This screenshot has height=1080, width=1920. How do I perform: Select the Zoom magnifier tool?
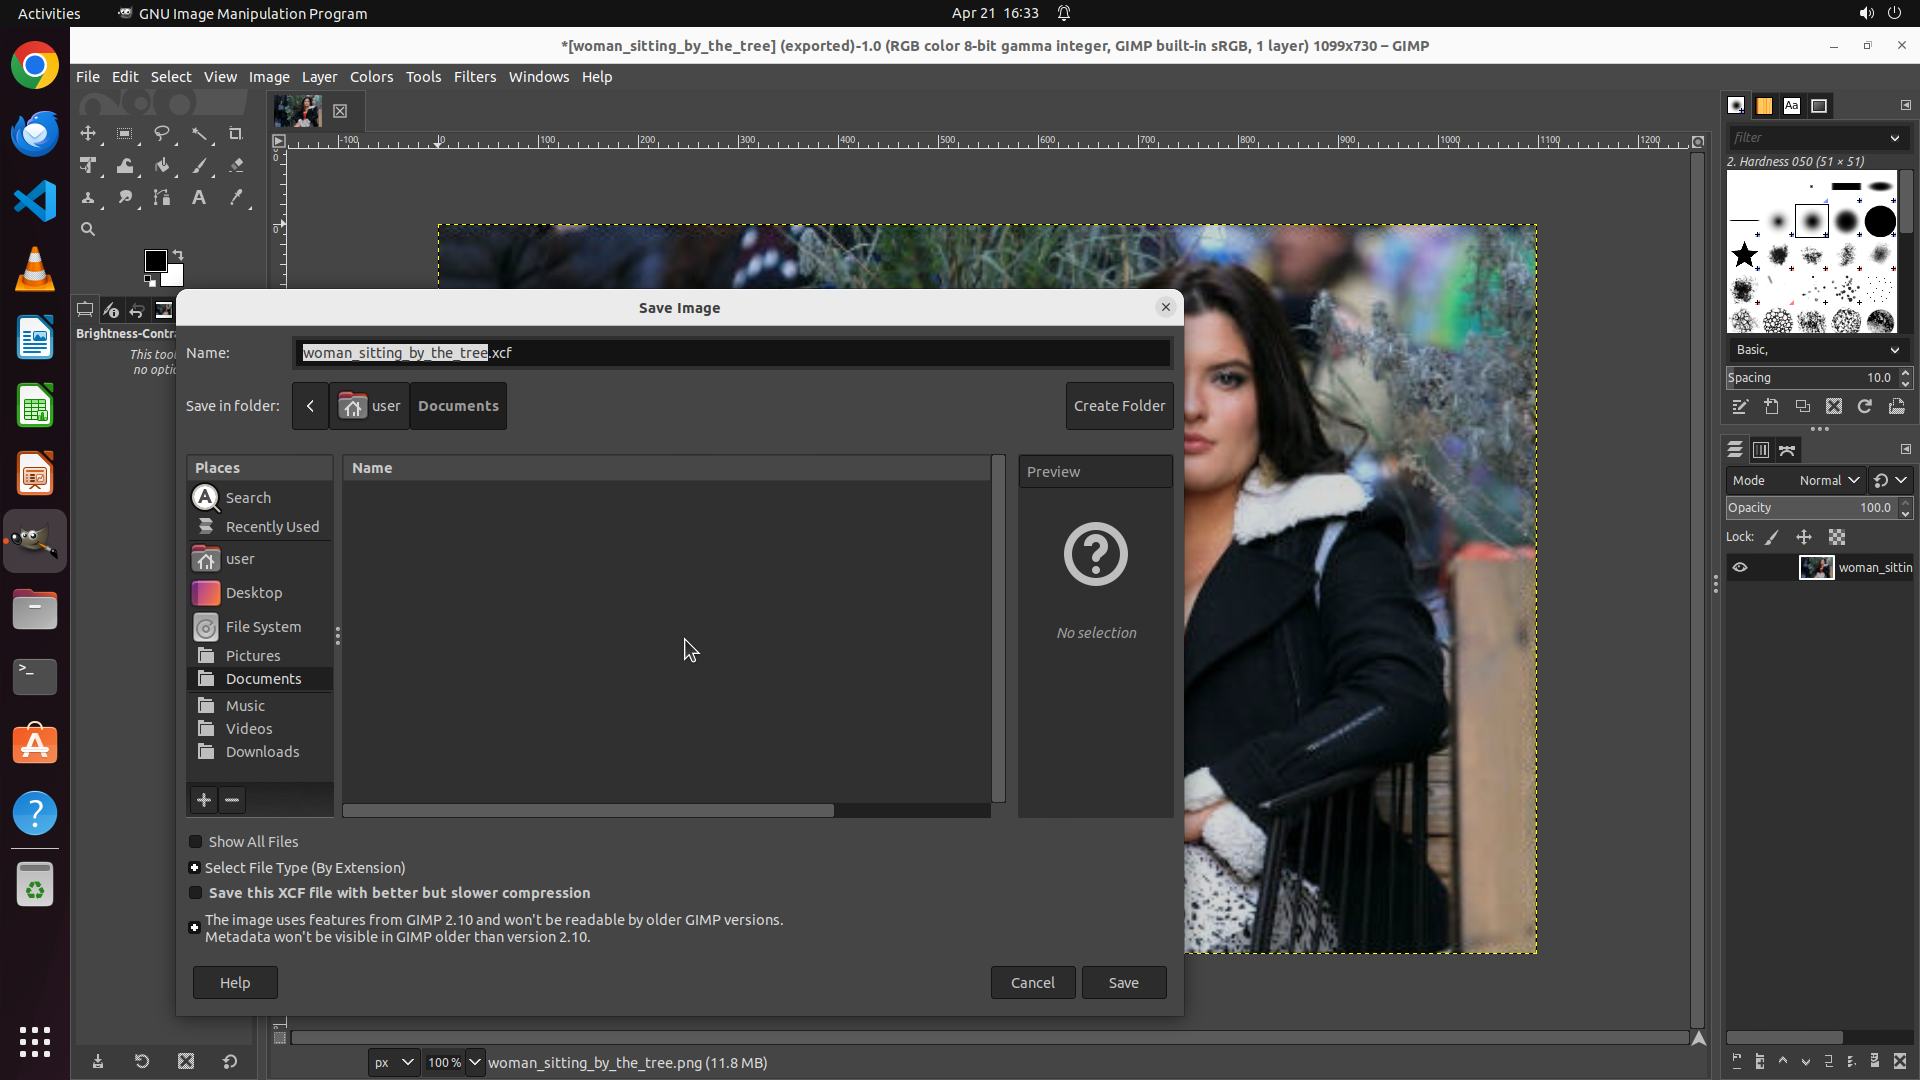point(88,230)
